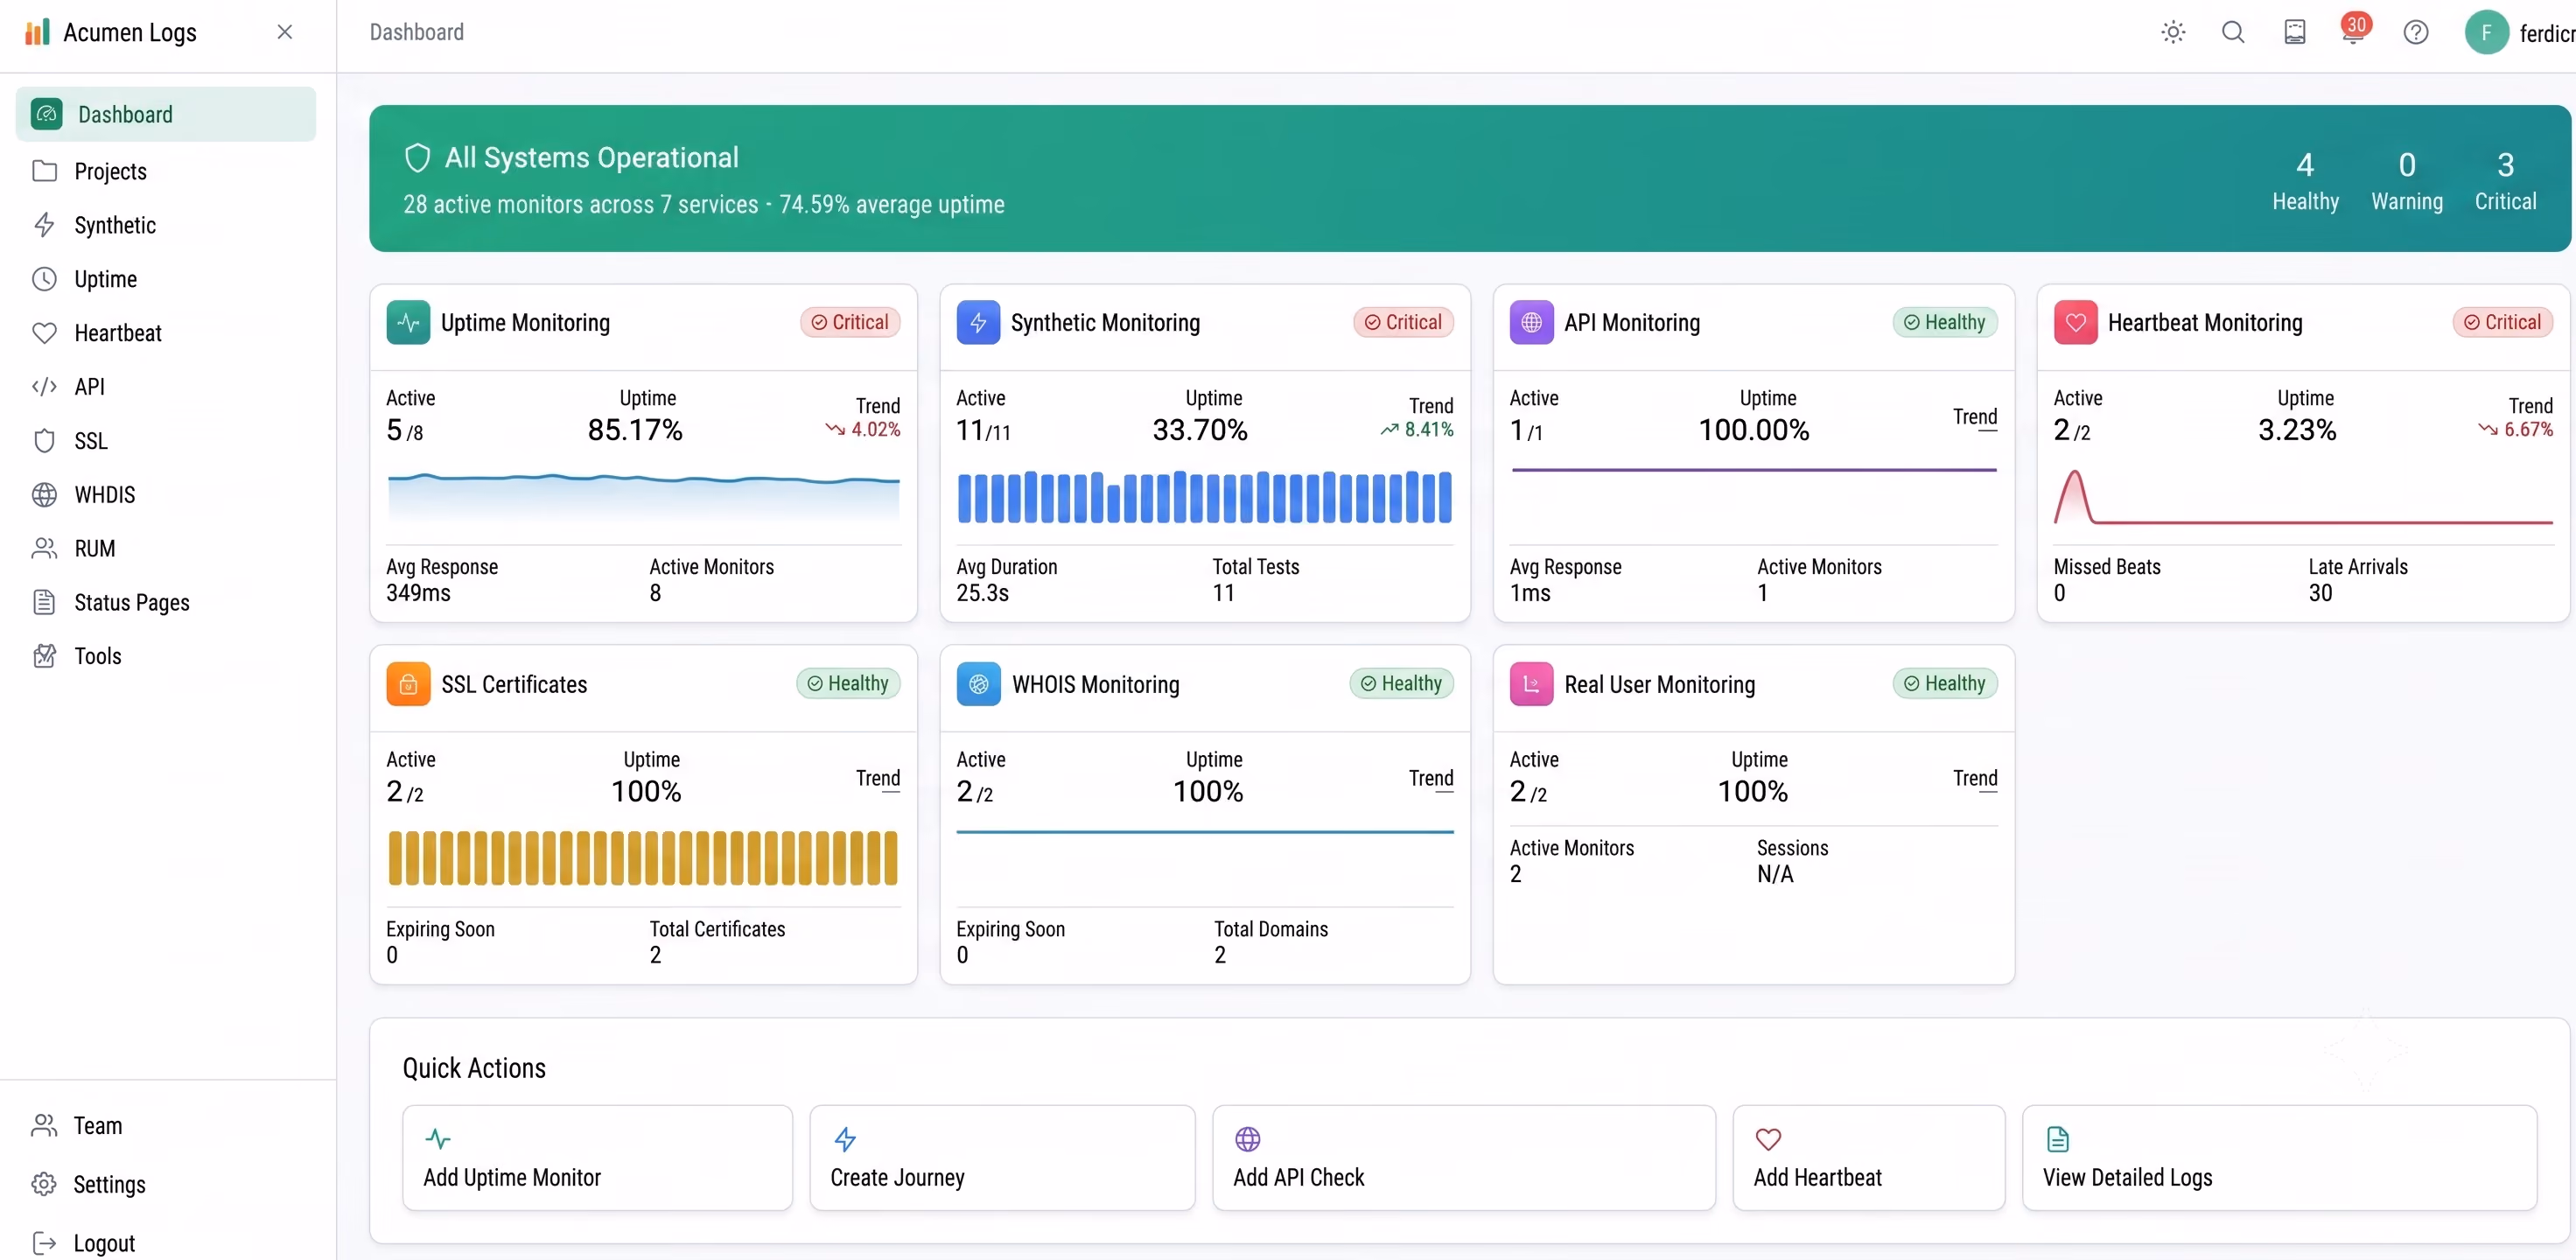This screenshot has width=2576, height=1260.
Task: Toggle the light/dark theme sun icon
Action: 2173,32
